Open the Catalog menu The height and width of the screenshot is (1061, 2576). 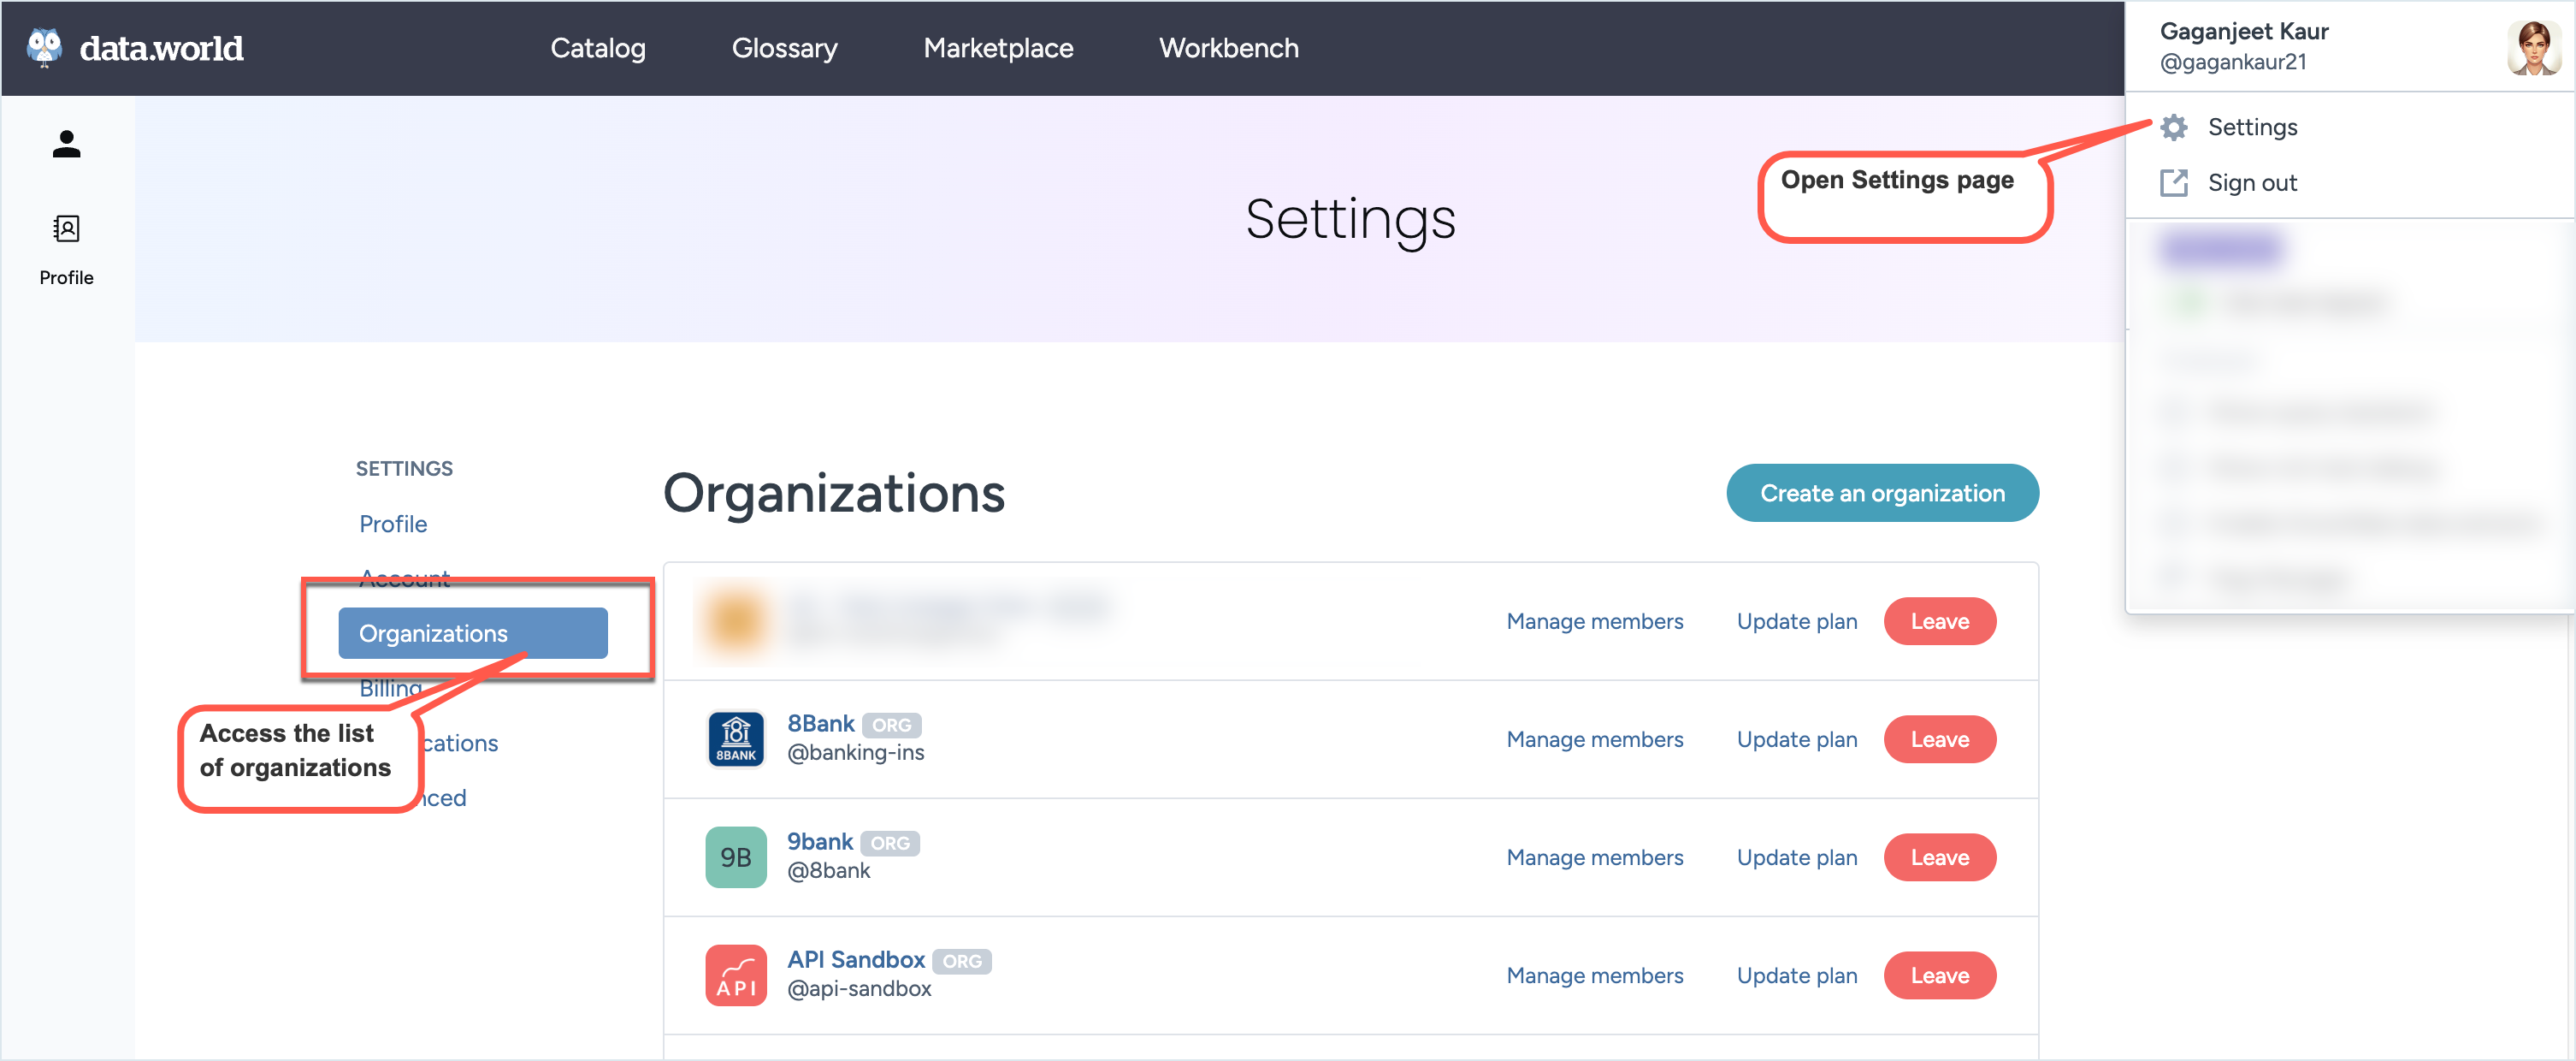[x=597, y=47]
